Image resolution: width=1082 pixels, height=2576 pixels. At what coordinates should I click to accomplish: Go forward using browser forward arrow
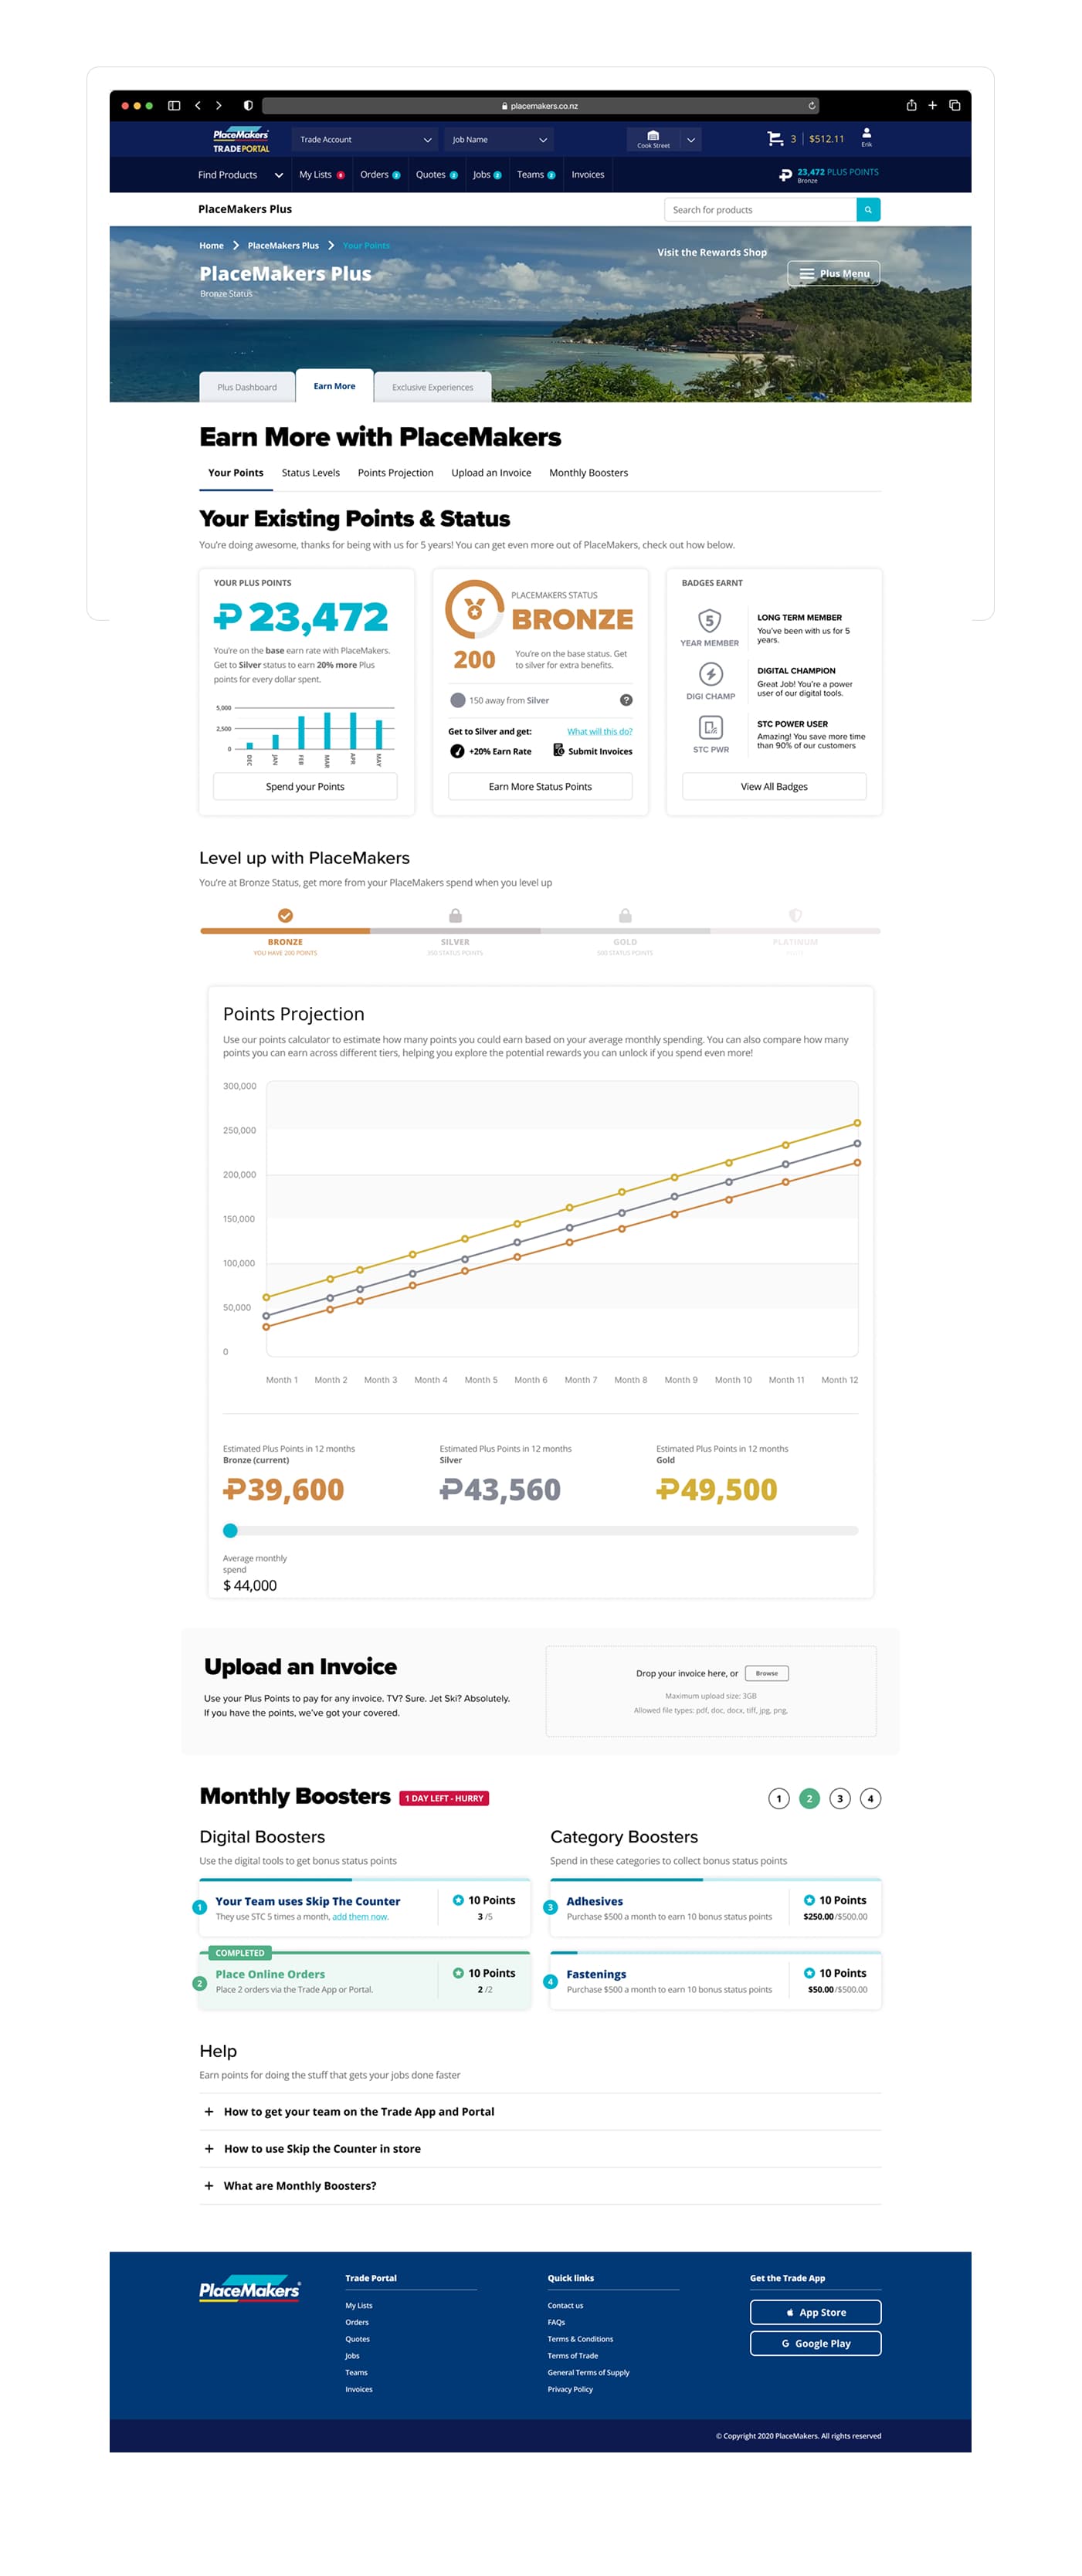pos(219,105)
